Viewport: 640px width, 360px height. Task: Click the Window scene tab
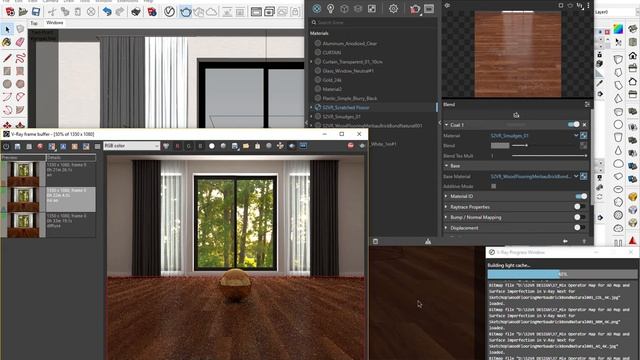tap(55, 23)
